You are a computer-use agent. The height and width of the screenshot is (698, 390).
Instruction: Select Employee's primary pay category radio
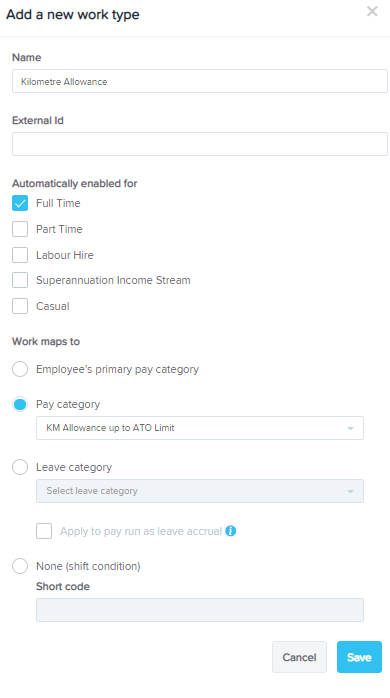(20, 369)
